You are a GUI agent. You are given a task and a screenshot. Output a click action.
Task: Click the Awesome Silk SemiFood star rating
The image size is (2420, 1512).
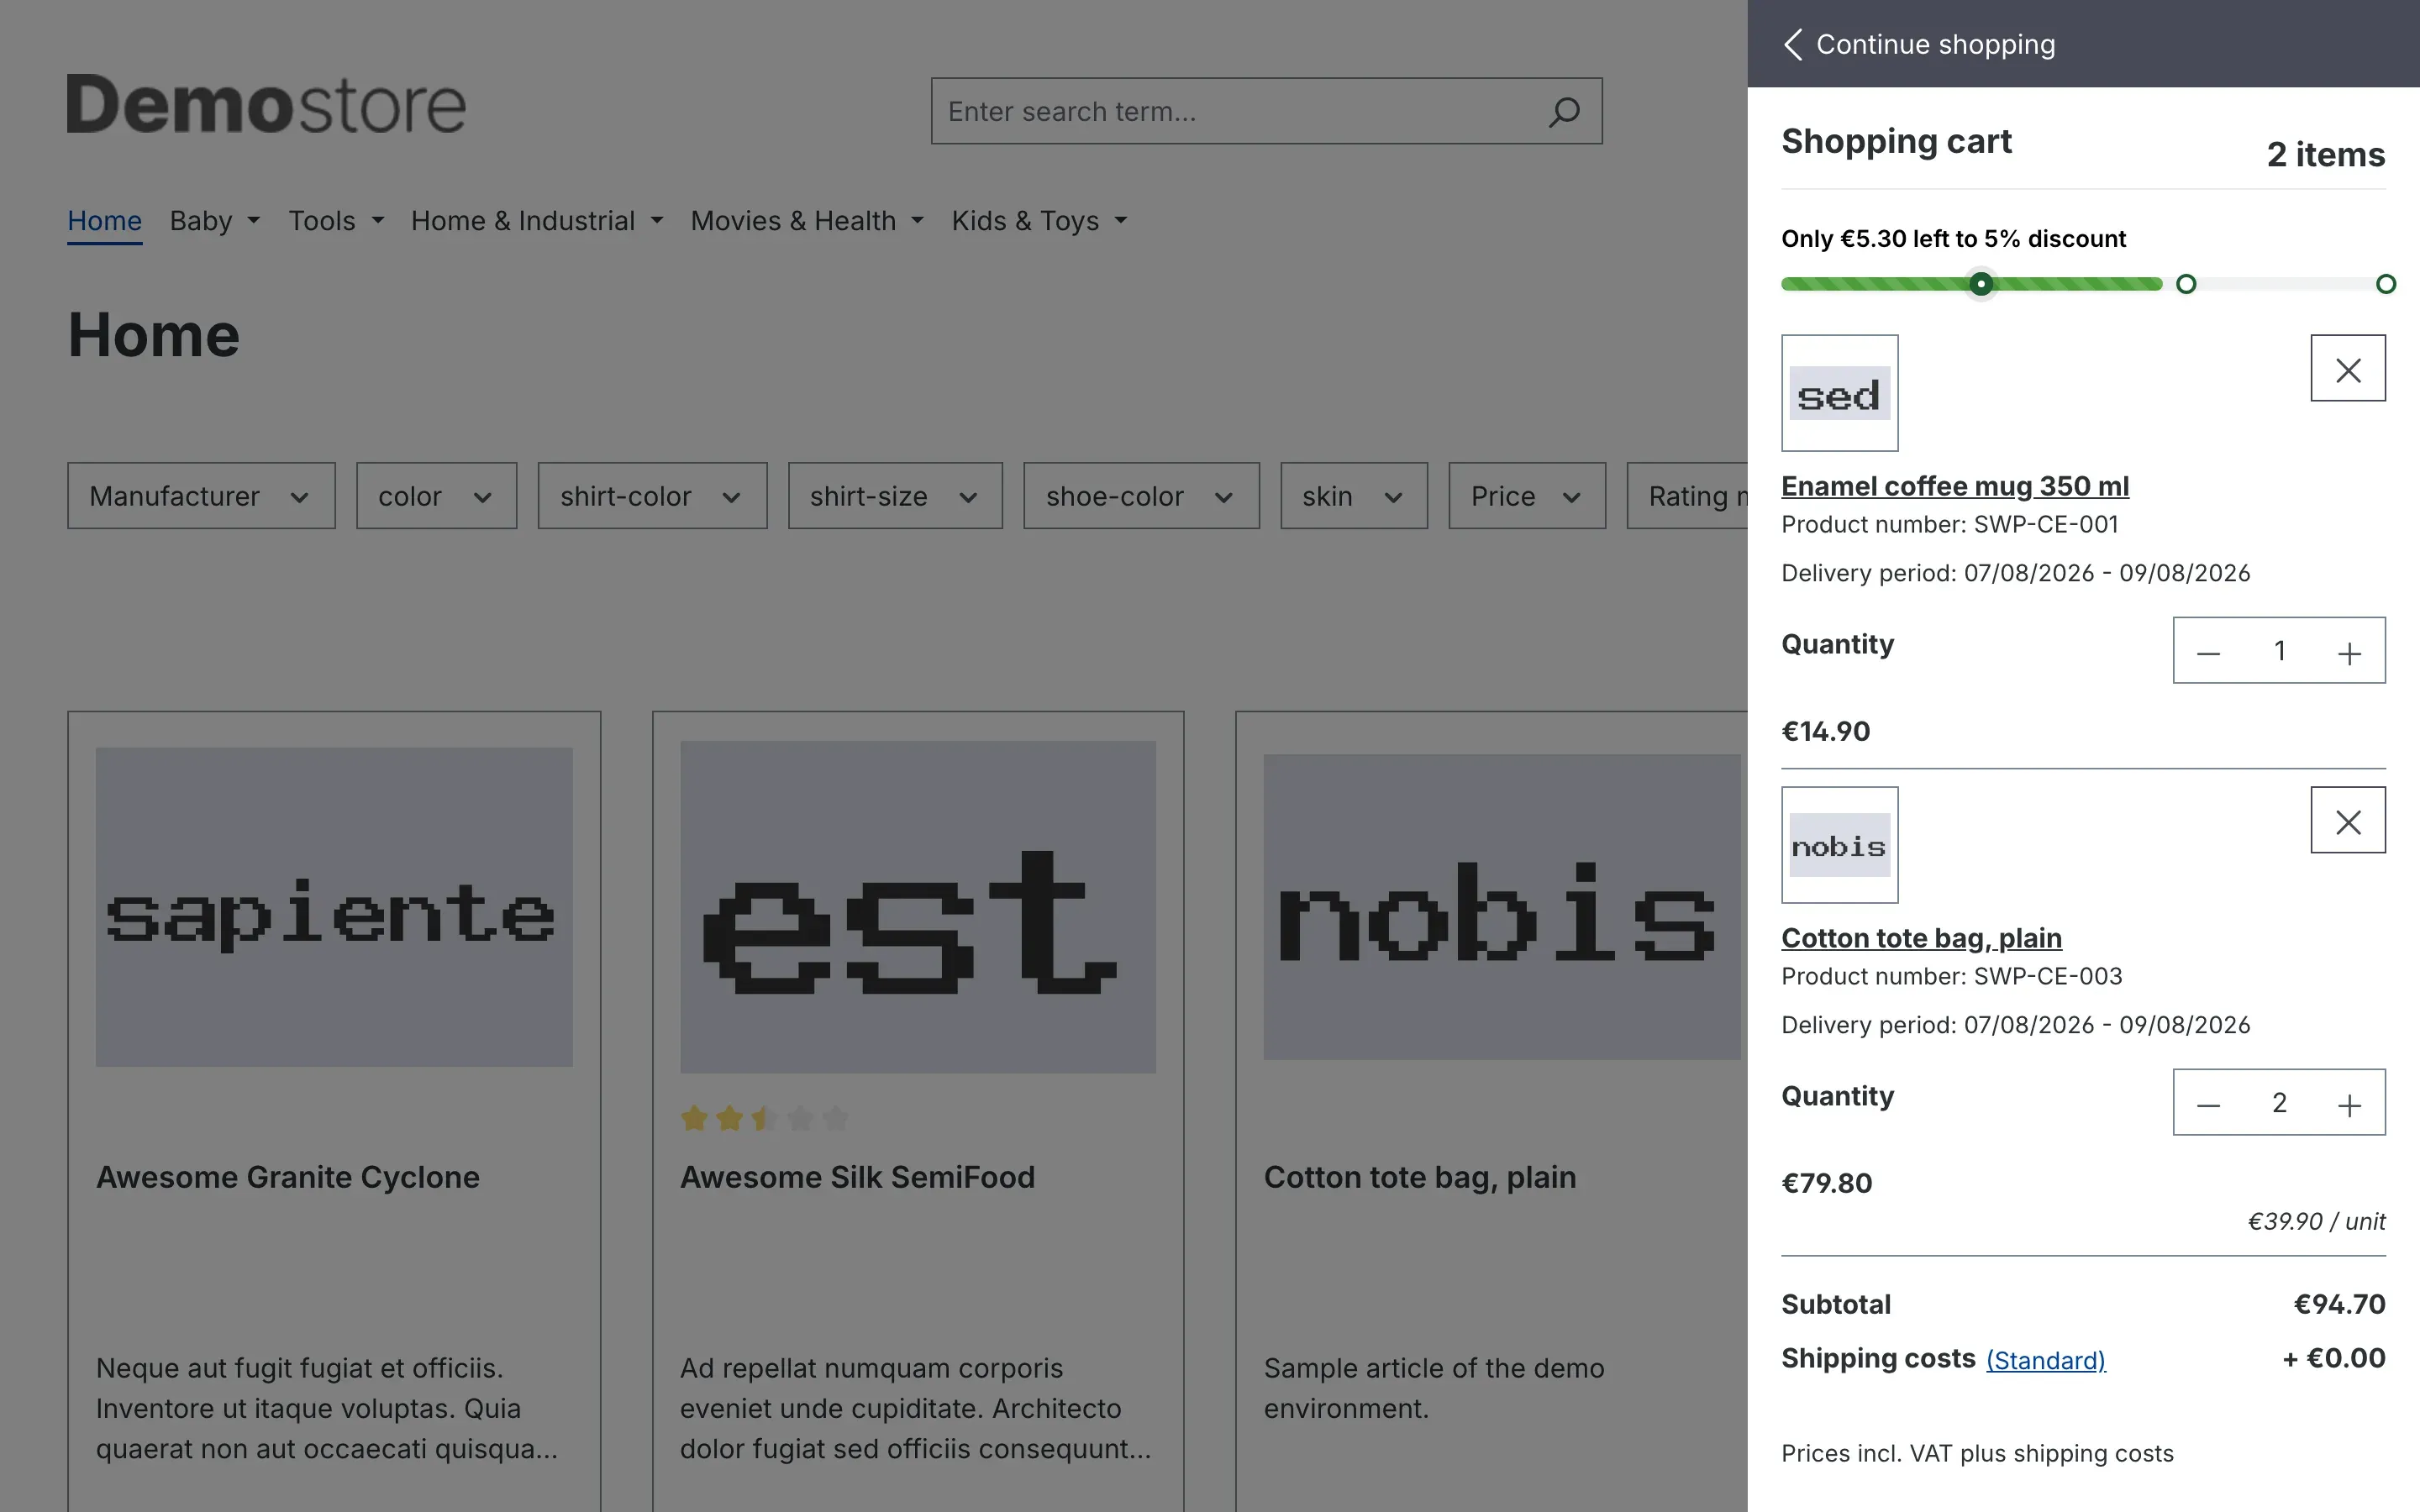click(x=764, y=1118)
